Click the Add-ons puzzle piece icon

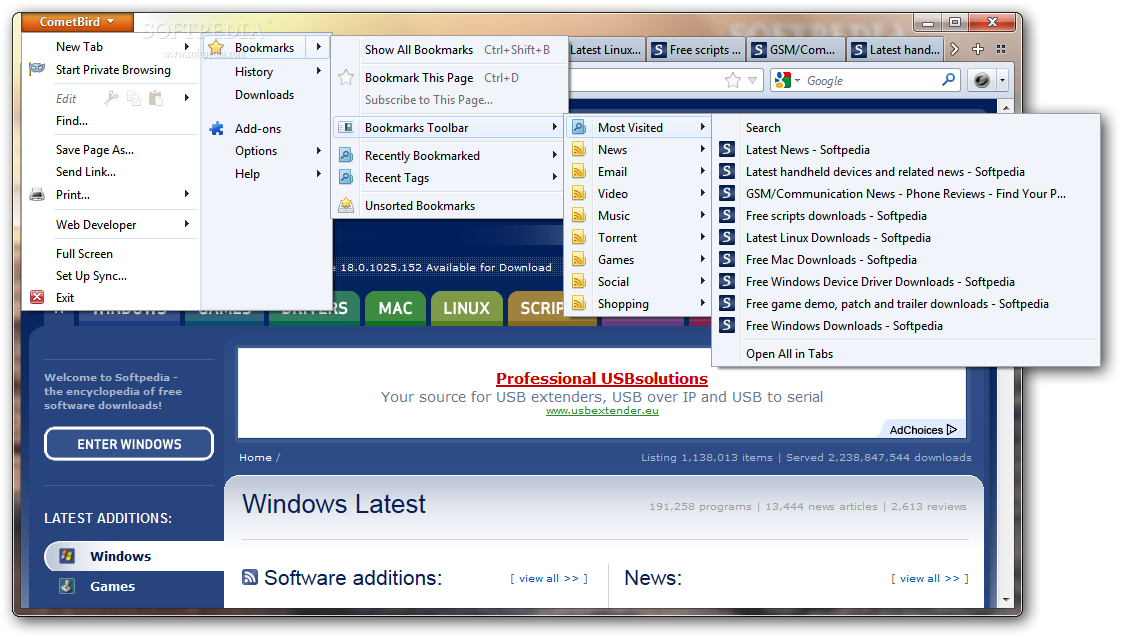point(217,129)
